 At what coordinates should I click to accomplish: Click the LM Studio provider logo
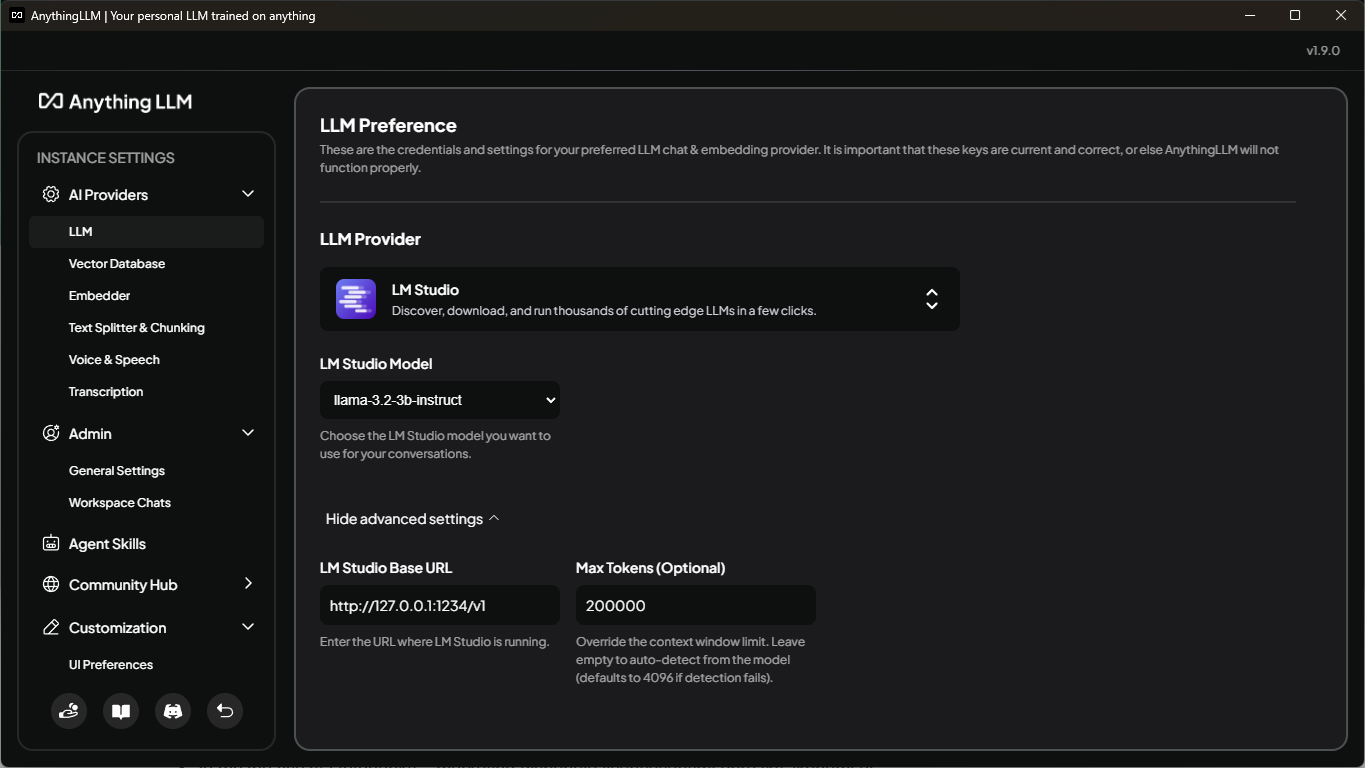pyautogui.click(x=356, y=299)
